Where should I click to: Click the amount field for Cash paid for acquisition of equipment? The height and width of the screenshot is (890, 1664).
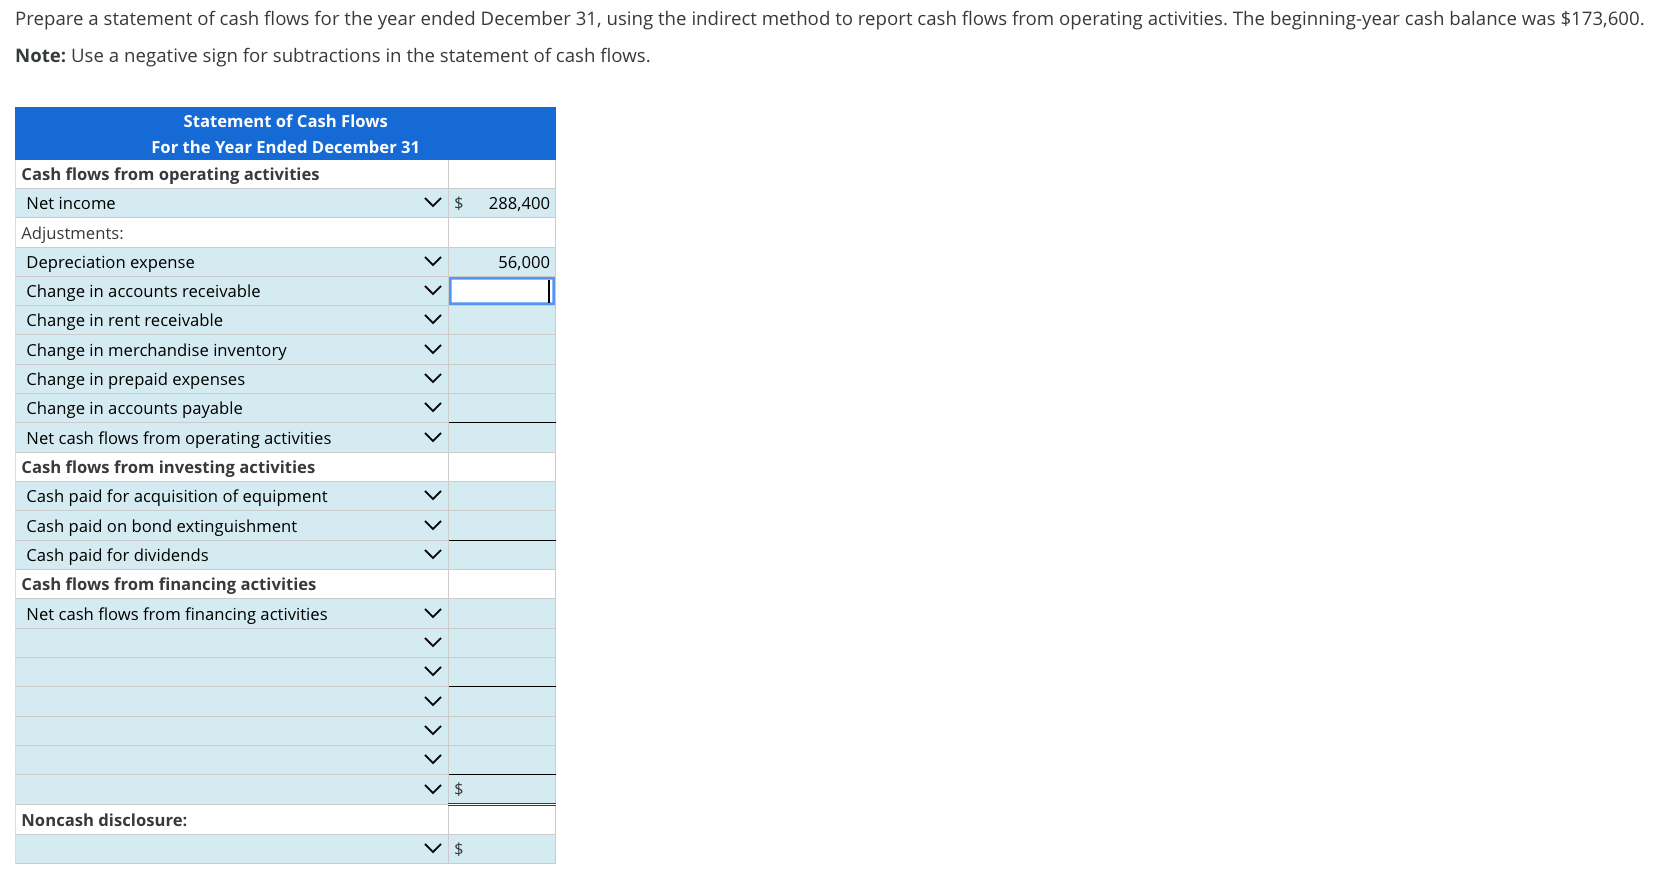pos(502,496)
